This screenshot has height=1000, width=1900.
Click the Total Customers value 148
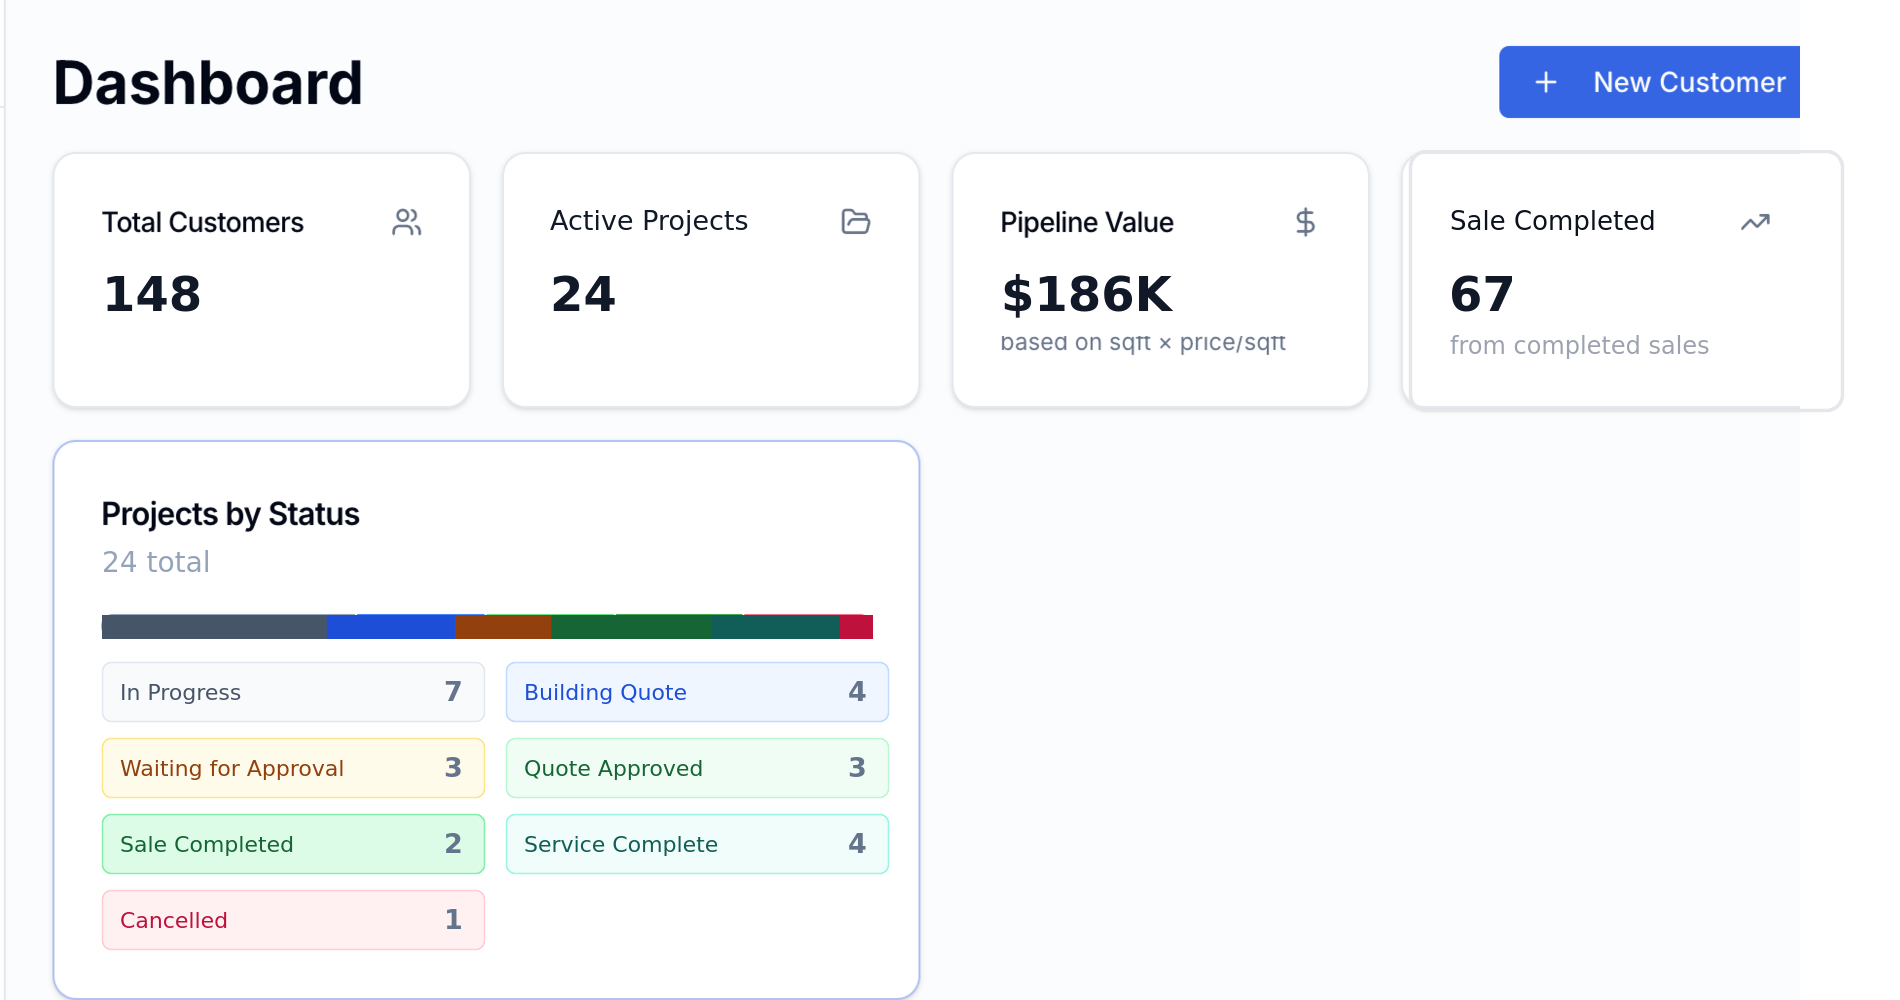point(152,294)
